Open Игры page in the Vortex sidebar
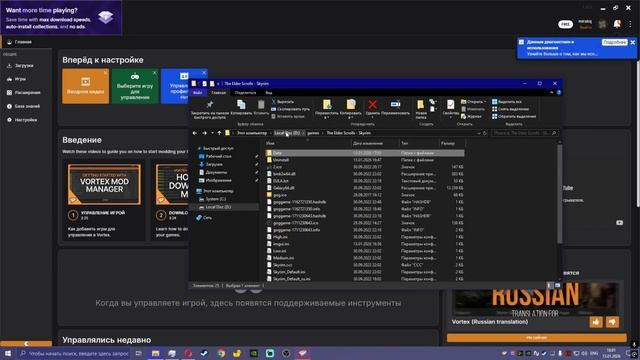640x360 pixels. click(x=16, y=79)
